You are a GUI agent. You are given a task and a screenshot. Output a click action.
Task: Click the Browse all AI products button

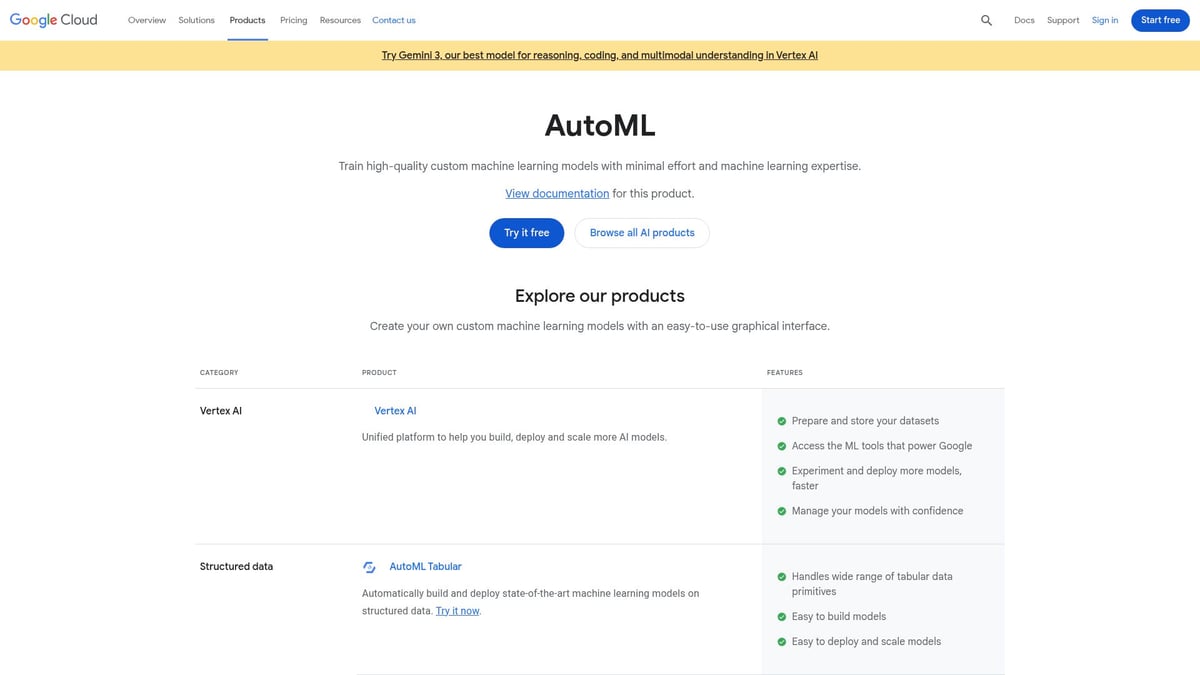pyautogui.click(x=642, y=233)
